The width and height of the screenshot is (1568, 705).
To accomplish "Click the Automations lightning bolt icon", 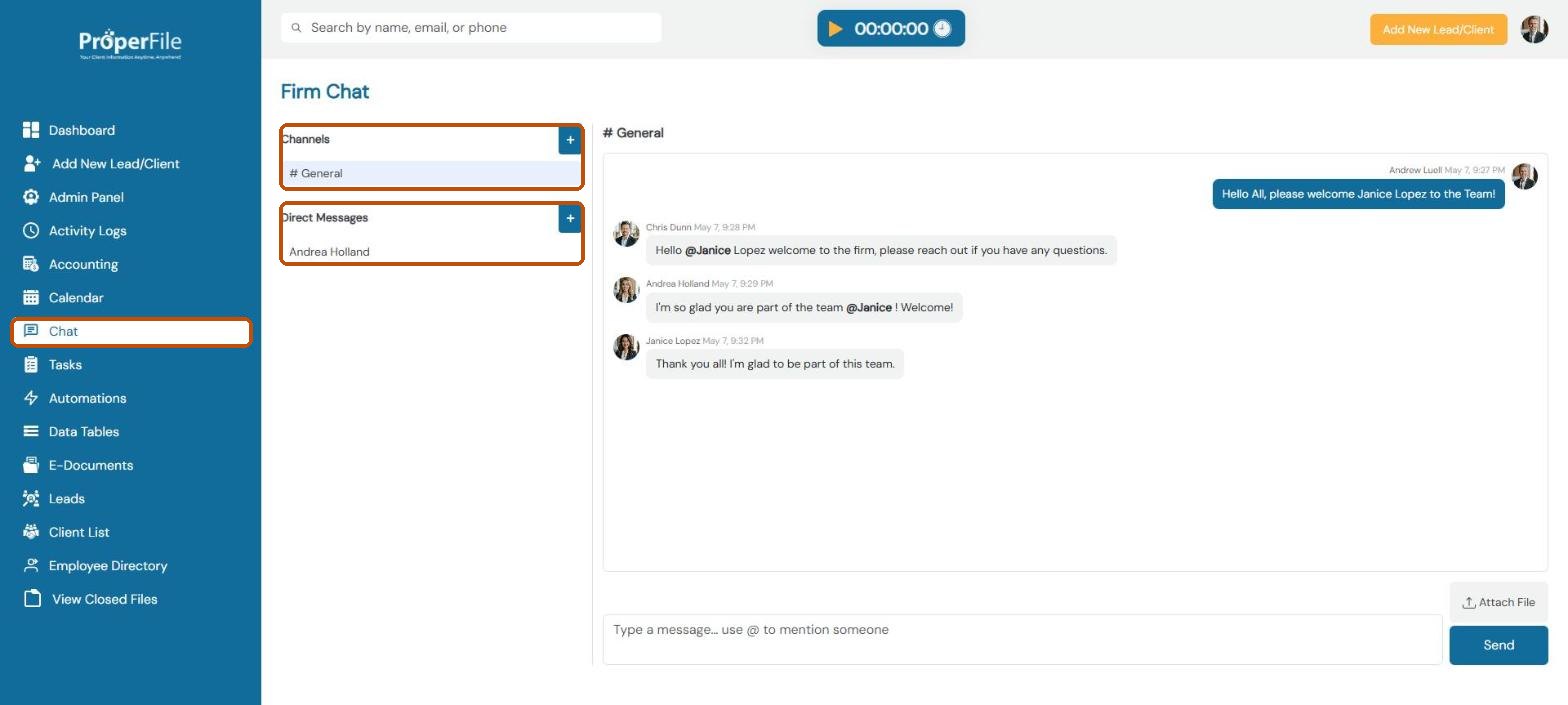I will 31,398.
